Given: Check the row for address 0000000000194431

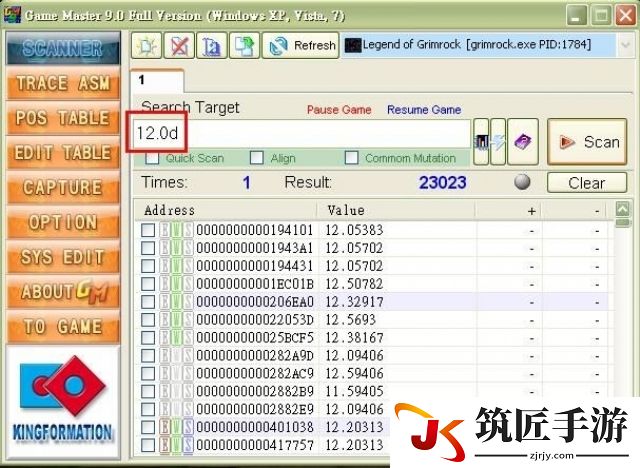Looking at the screenshot, I should (148, 266).
